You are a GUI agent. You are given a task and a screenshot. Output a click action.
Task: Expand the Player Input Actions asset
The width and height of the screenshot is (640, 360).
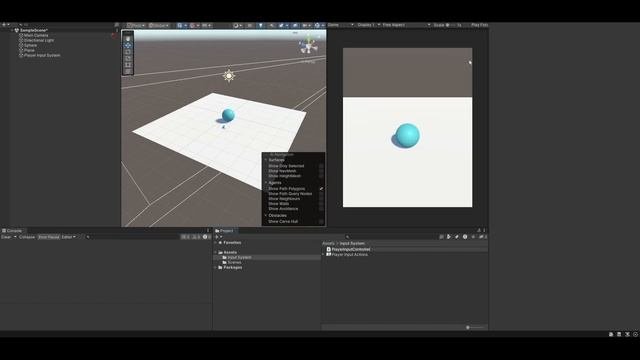(x=323, y=254)
